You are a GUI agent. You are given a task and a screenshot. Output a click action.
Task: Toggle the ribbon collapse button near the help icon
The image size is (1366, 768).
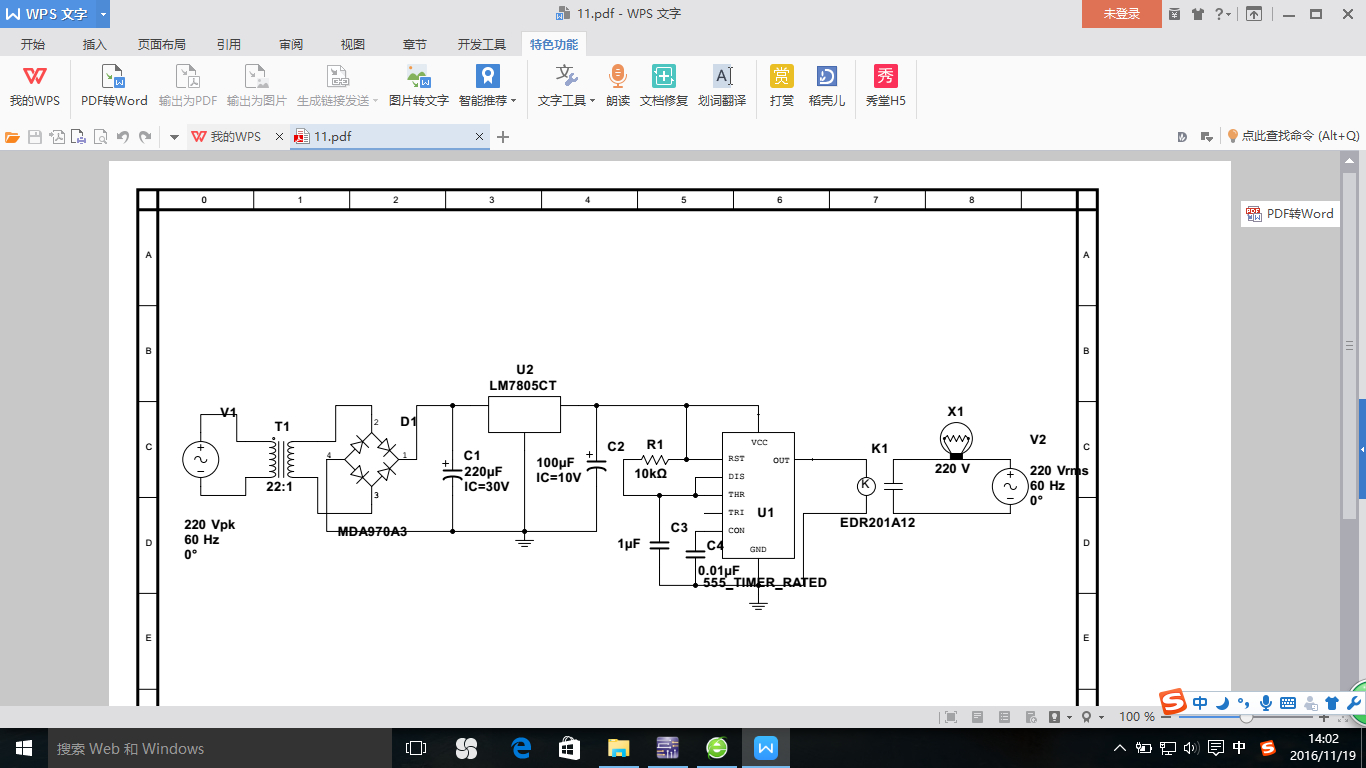(1253, 14)
